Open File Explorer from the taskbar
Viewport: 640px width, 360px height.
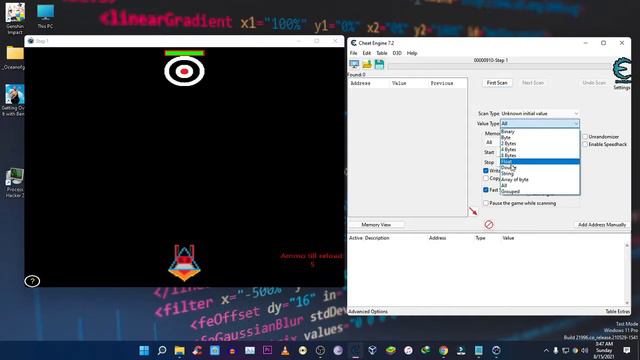pos(180,350)
